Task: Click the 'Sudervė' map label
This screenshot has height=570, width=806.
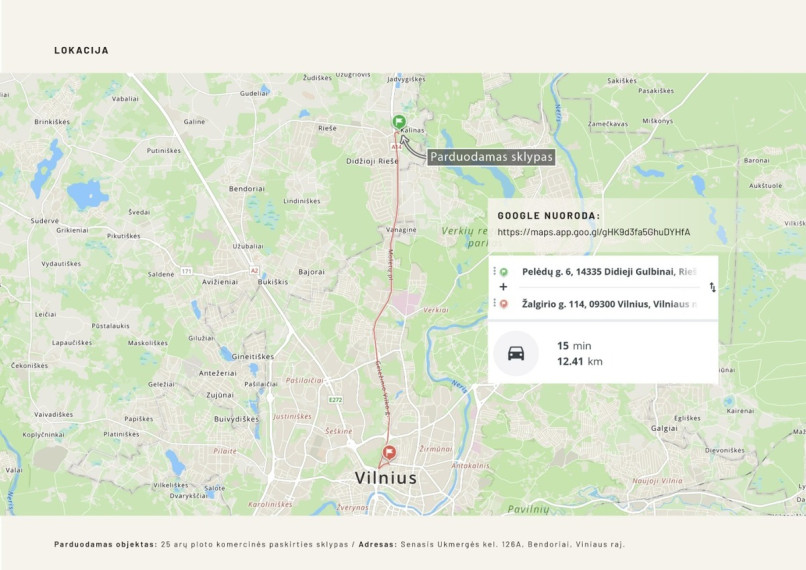Action: pyautogui.click(x=45, y=220)
